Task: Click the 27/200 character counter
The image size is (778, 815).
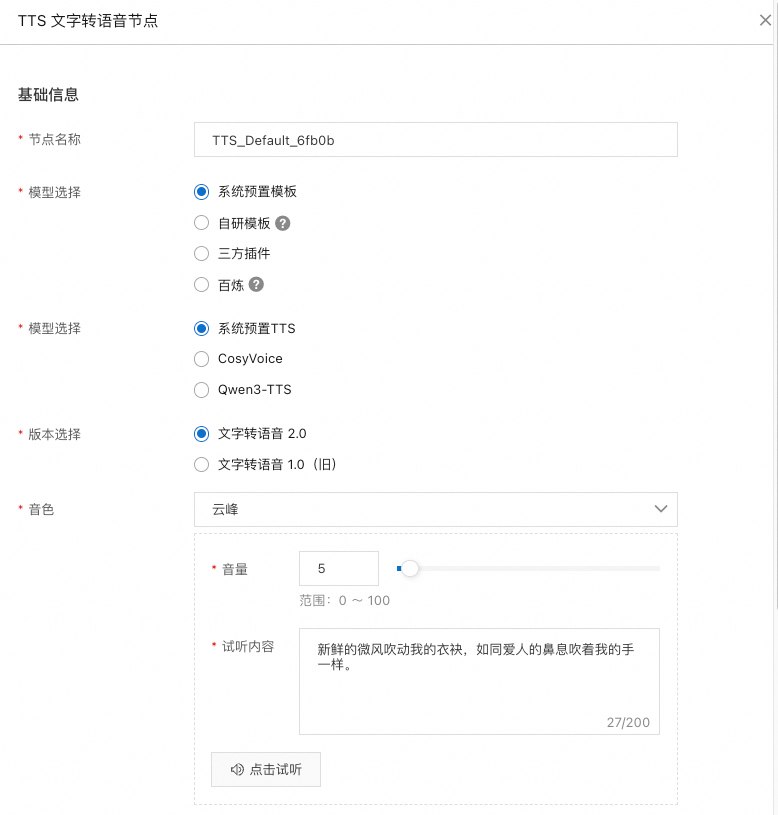Action: point(628,722)
